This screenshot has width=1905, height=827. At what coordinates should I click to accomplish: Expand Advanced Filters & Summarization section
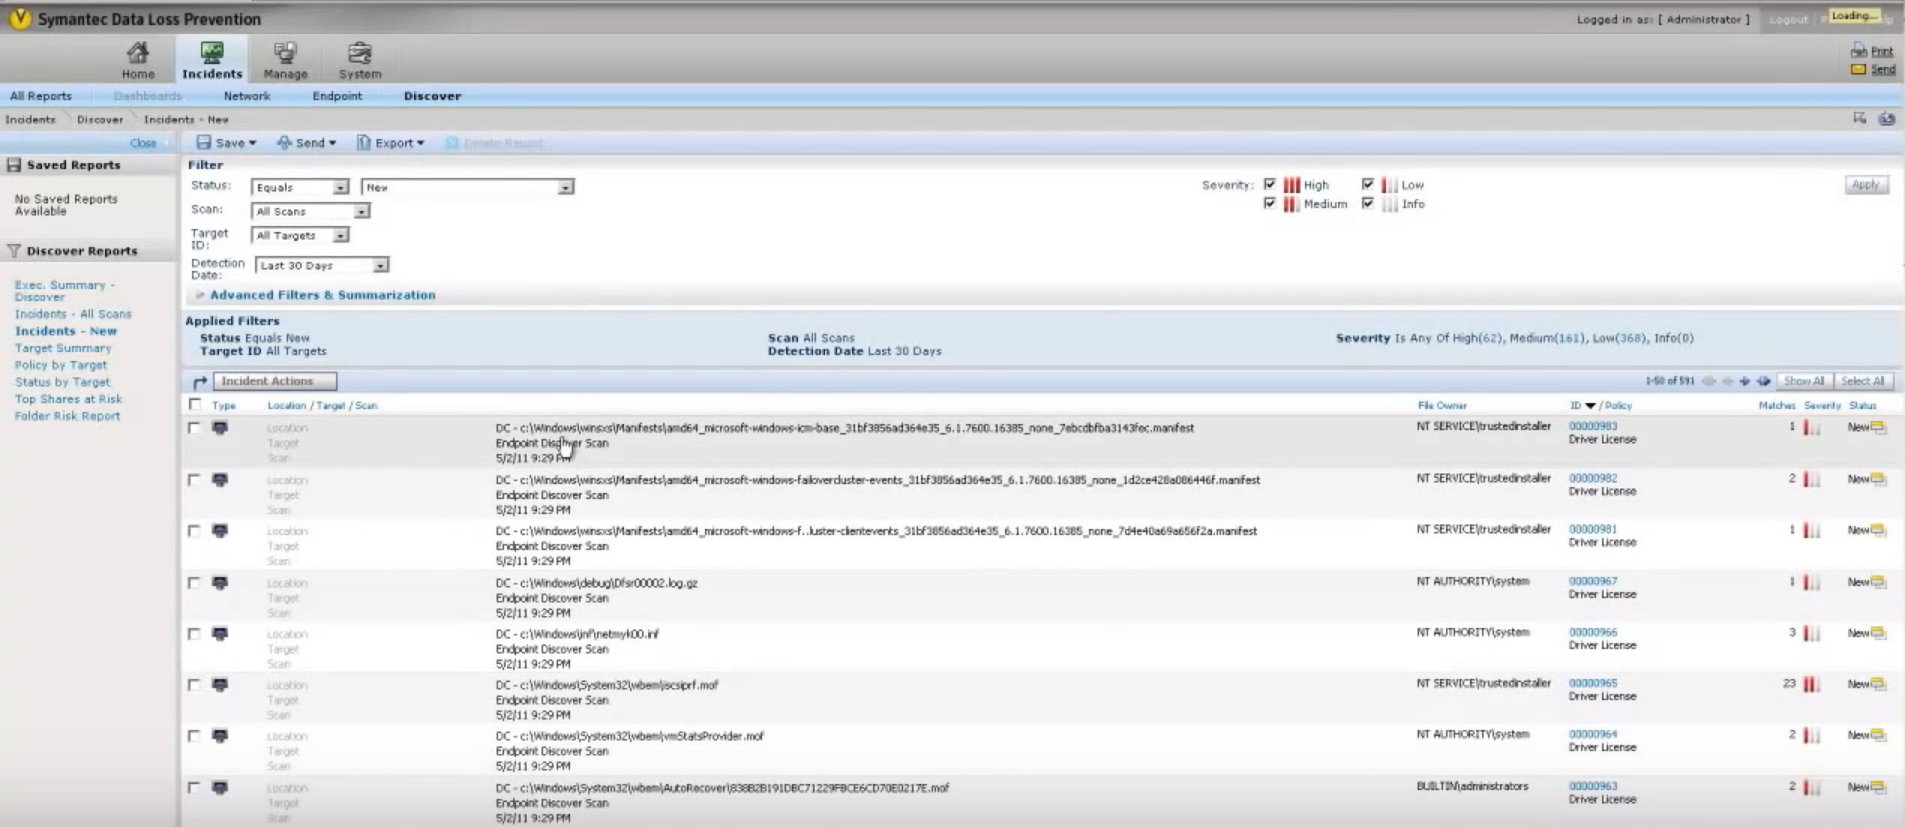pyautogui.click(x=322, y=295)
